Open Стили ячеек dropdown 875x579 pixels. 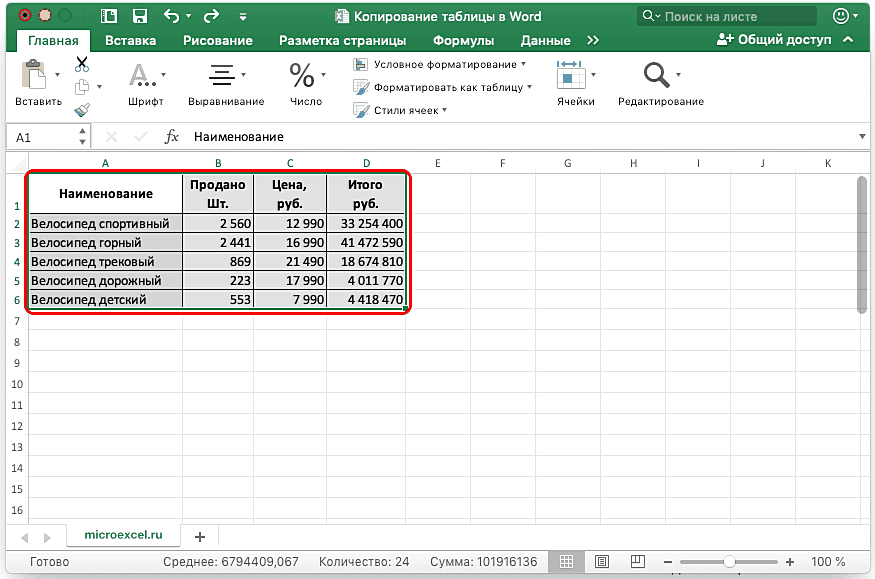[400, 110]
